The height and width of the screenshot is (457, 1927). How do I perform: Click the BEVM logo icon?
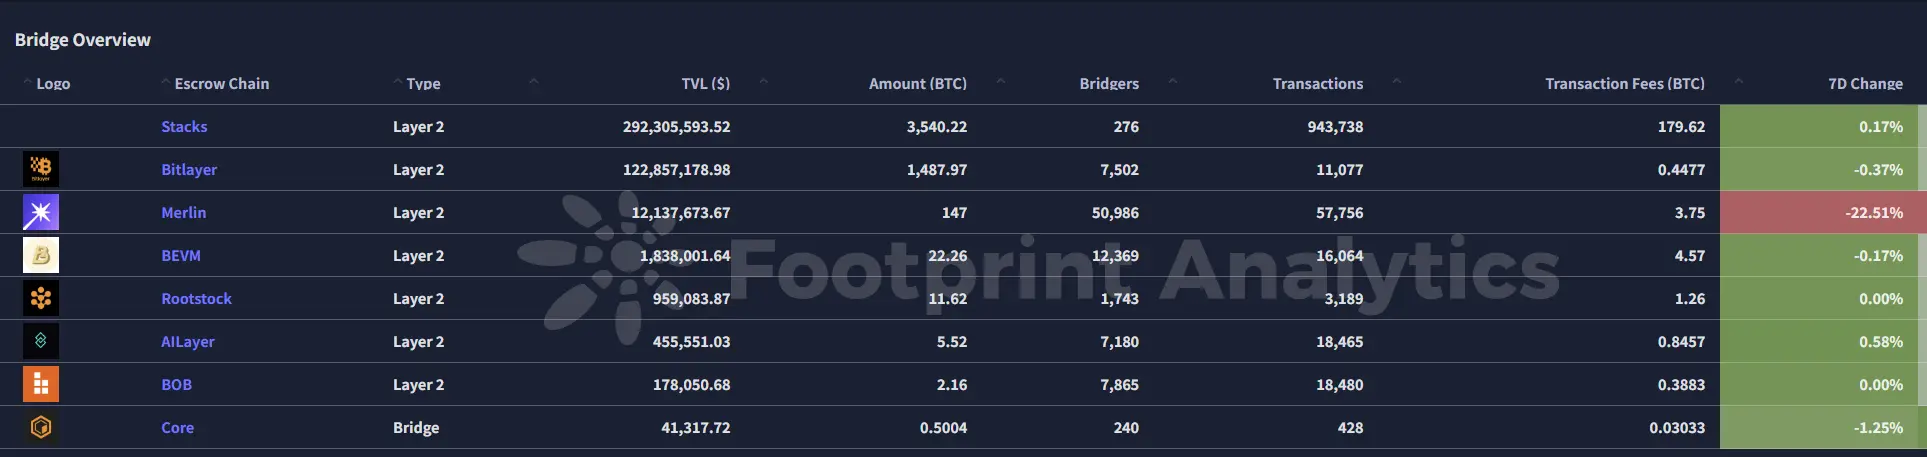point(41,255)
